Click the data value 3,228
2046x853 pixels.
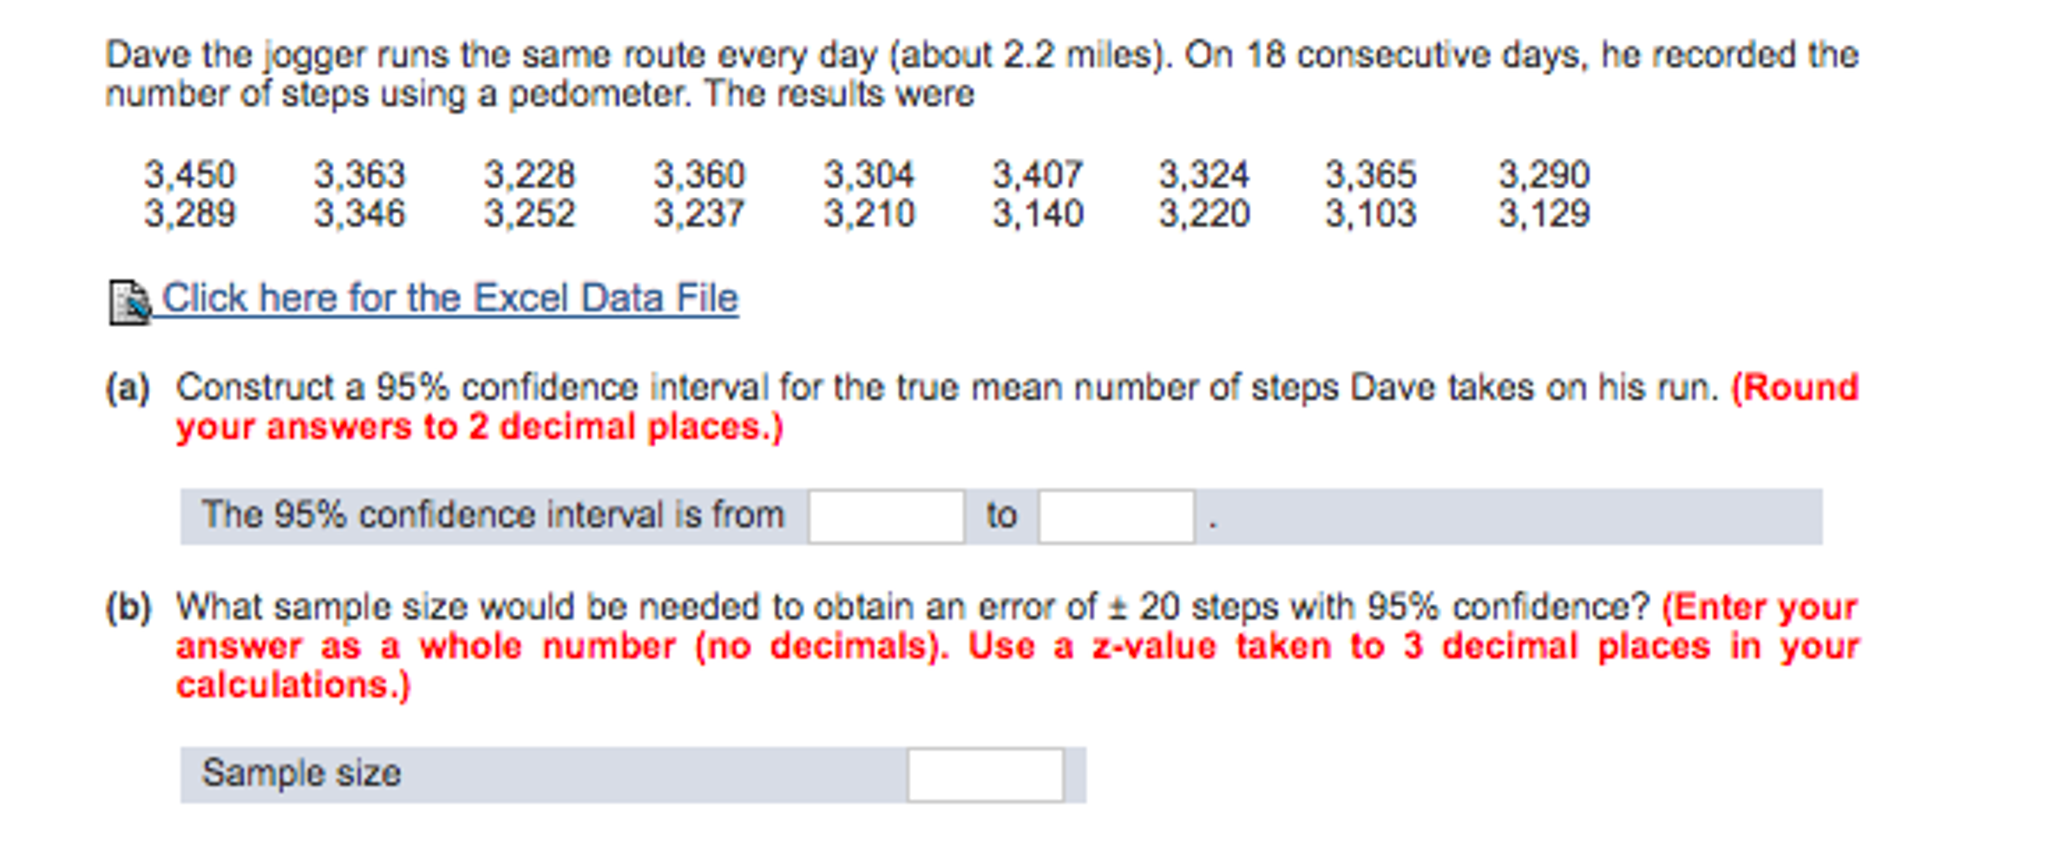530,175
